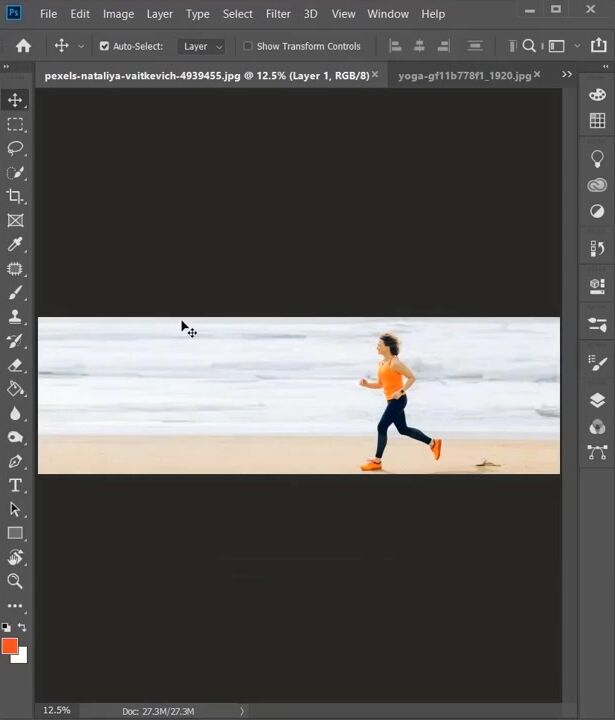The image size is (615, 720).
Task: Select the Sponge/Dodge tool
Action: [x=15, y=437]
